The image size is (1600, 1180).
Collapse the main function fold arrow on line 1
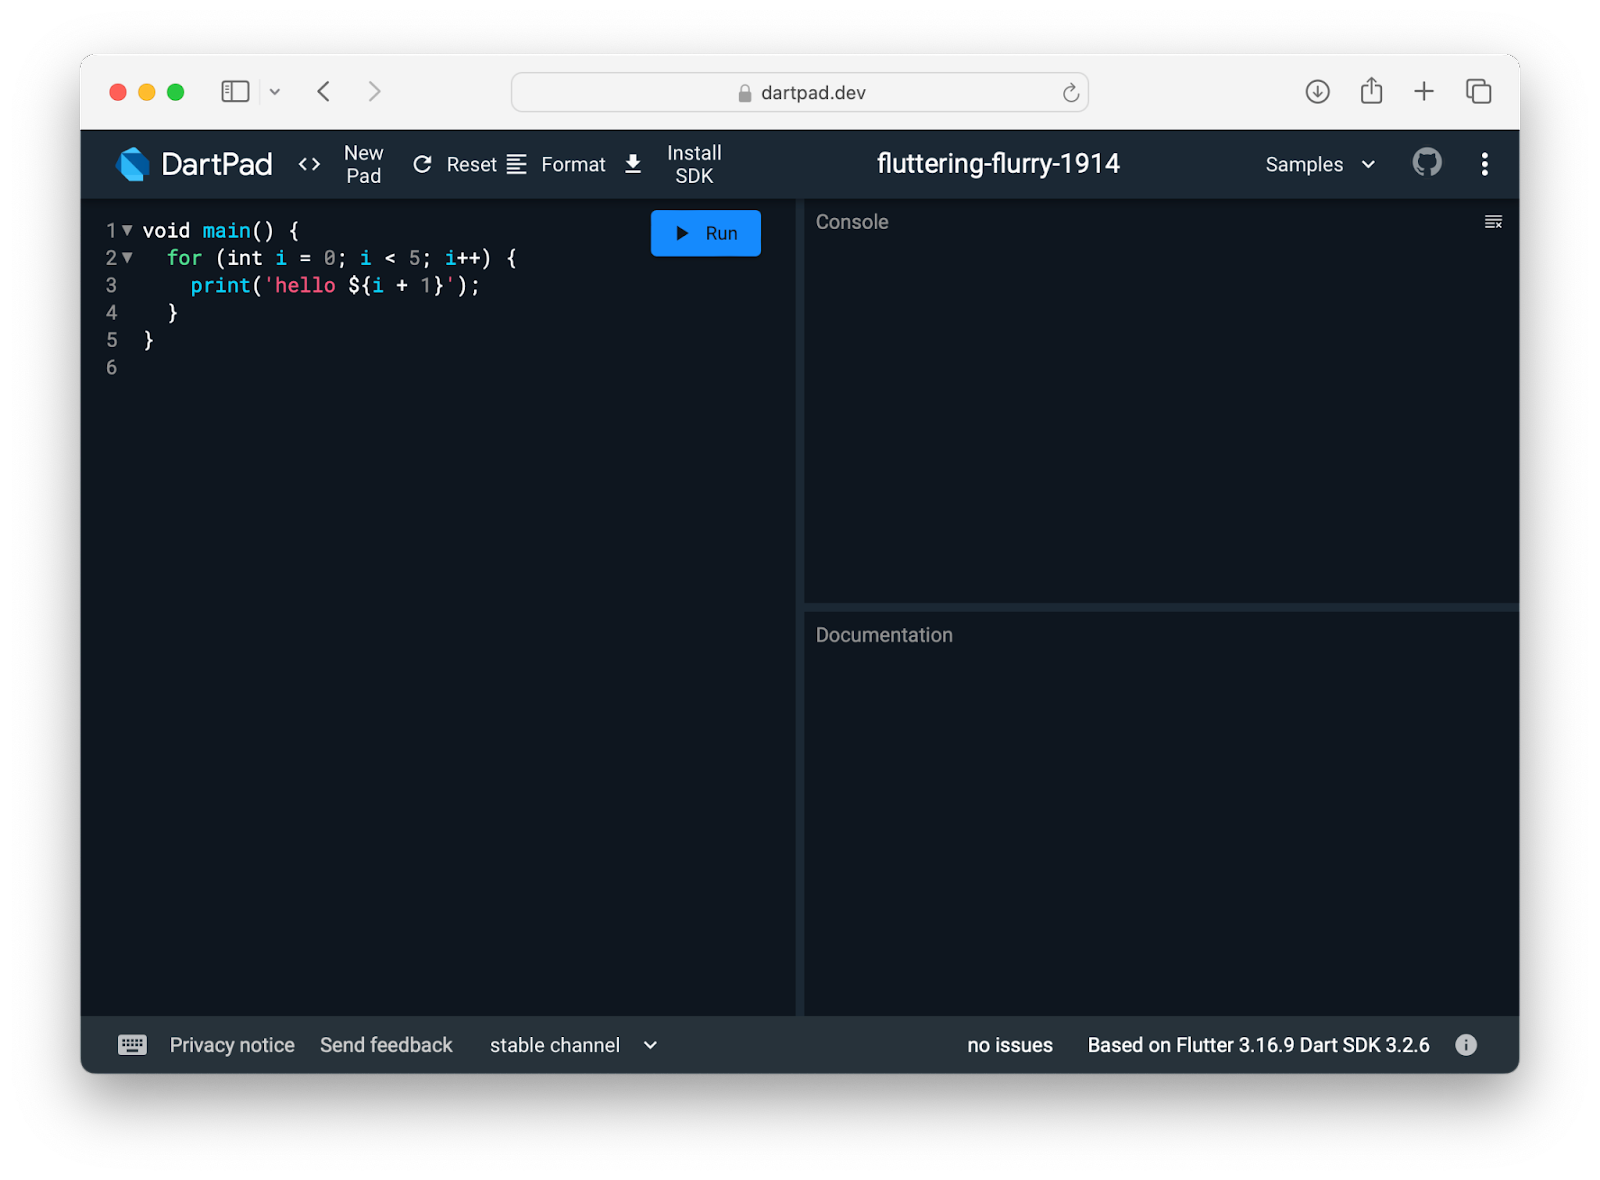coord(127,230)
